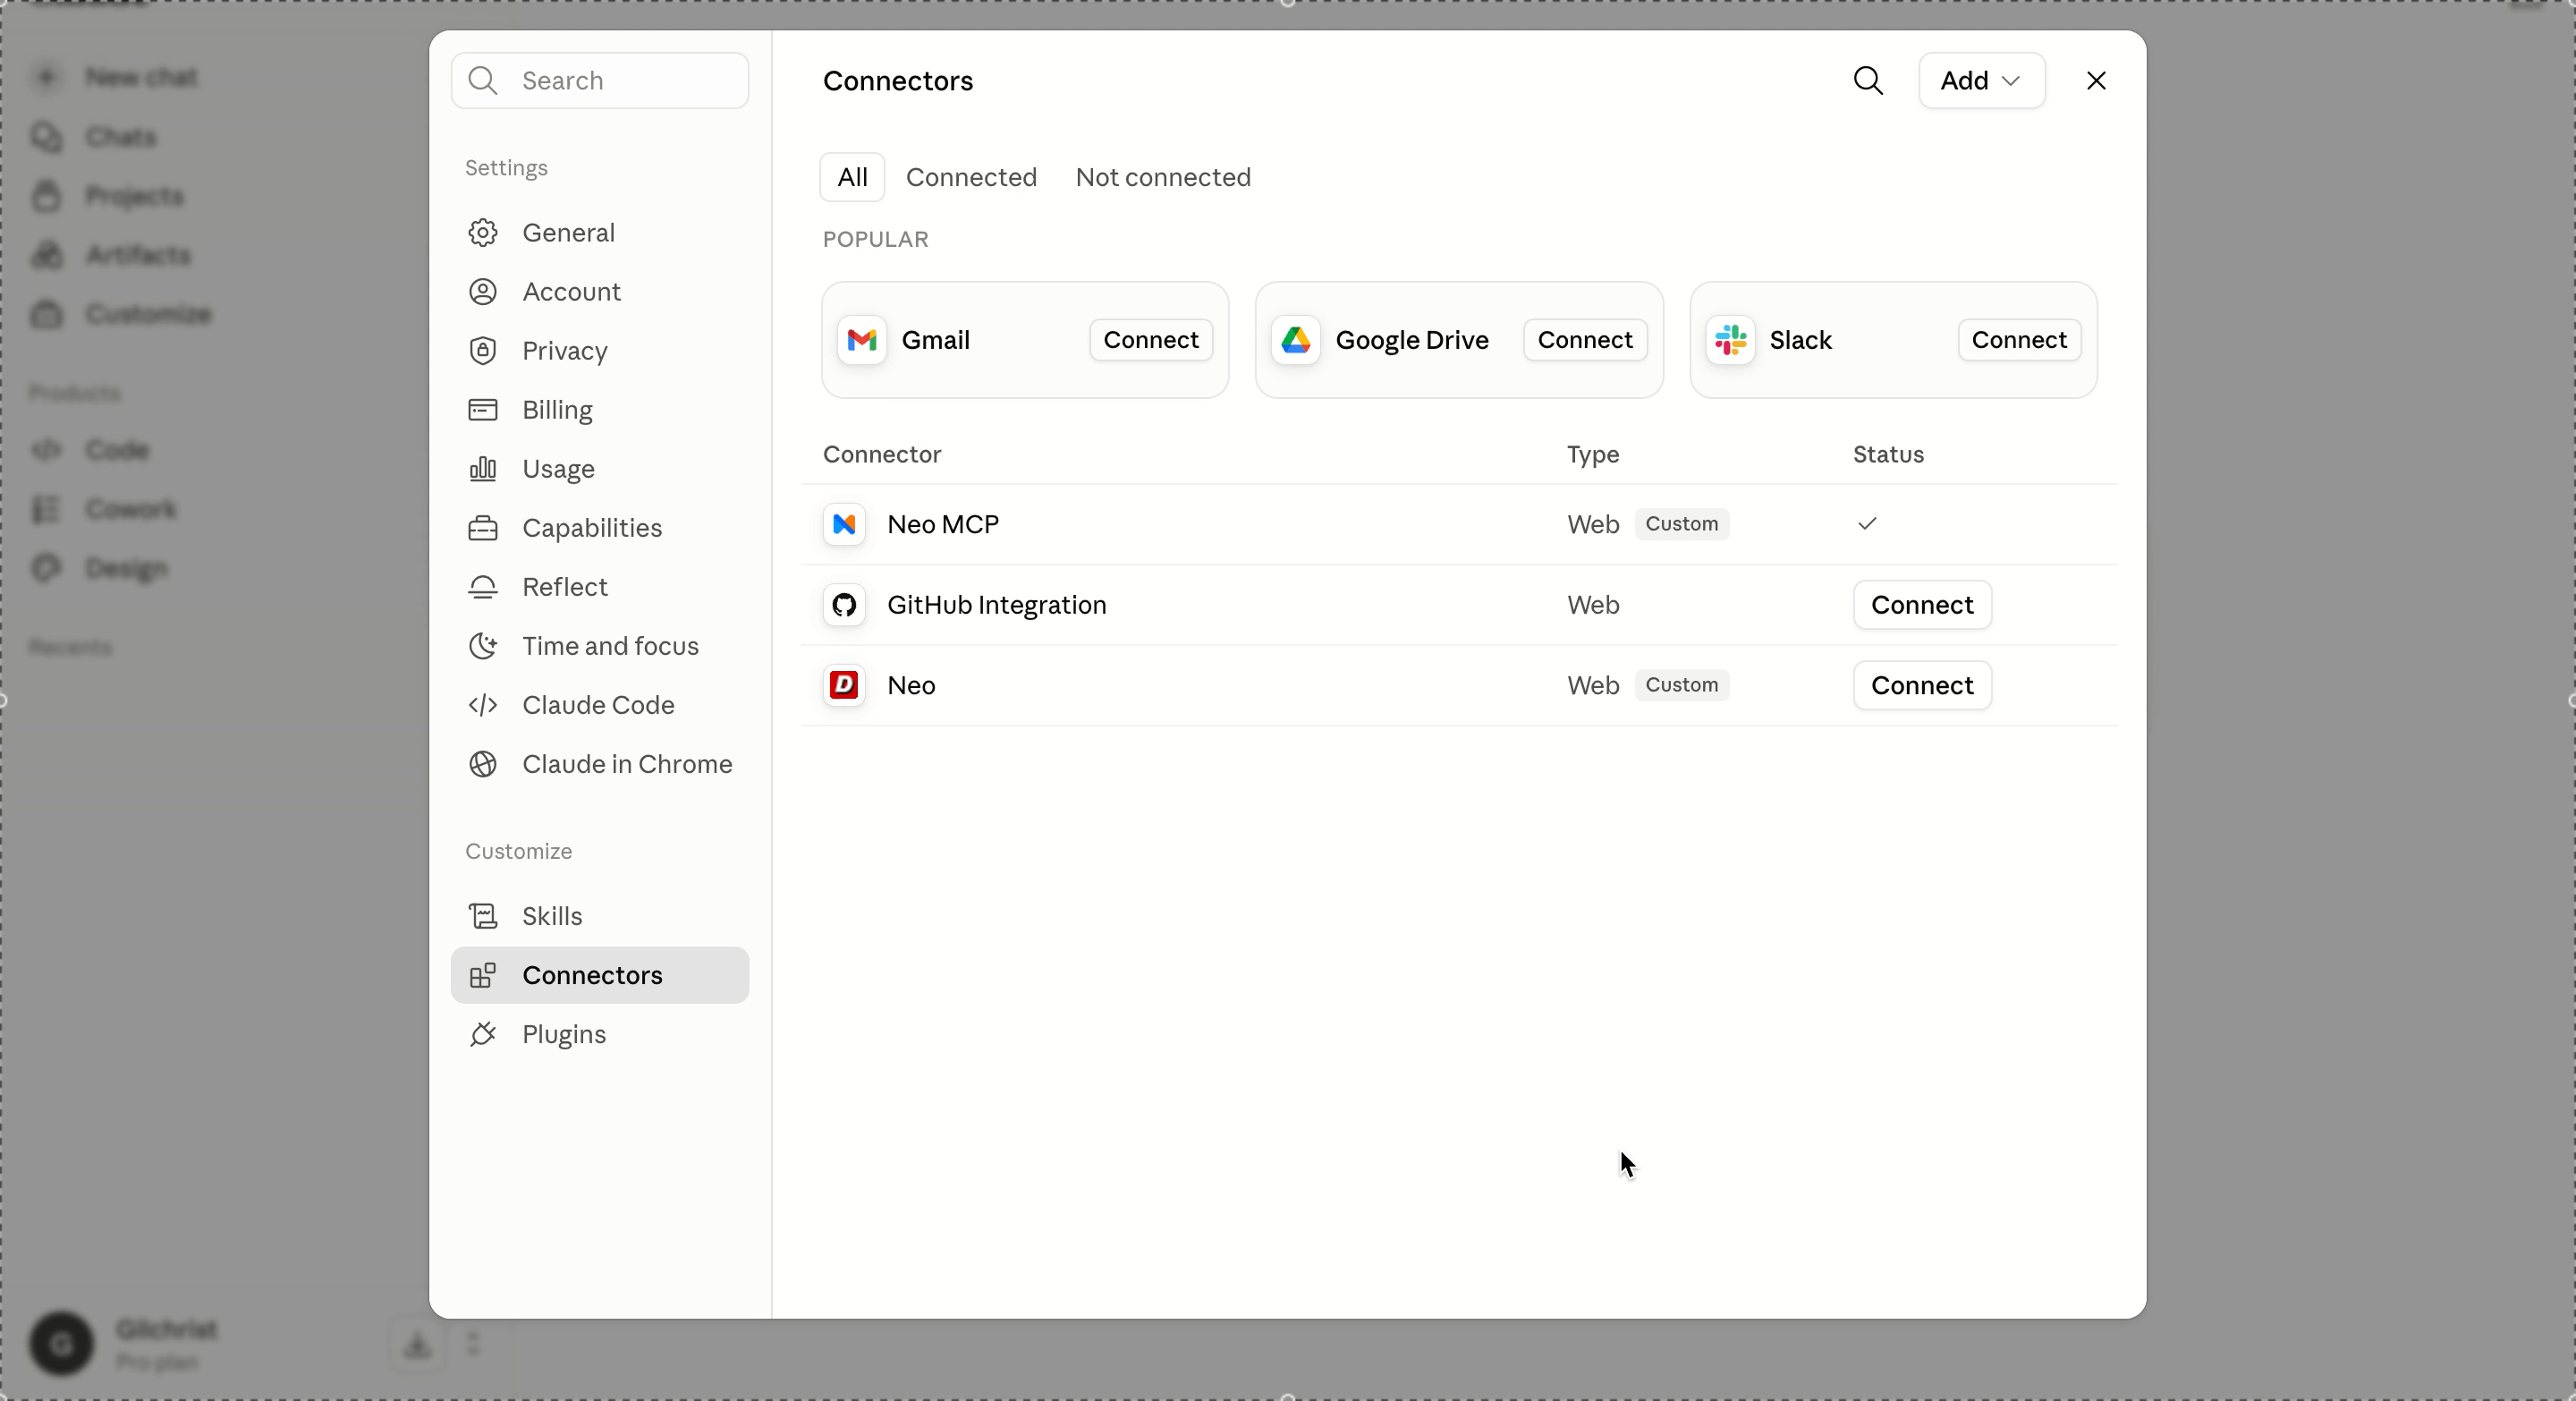Open Chats in background sidebar
The image size is (2576, 1401).
(x=120, y=136)
